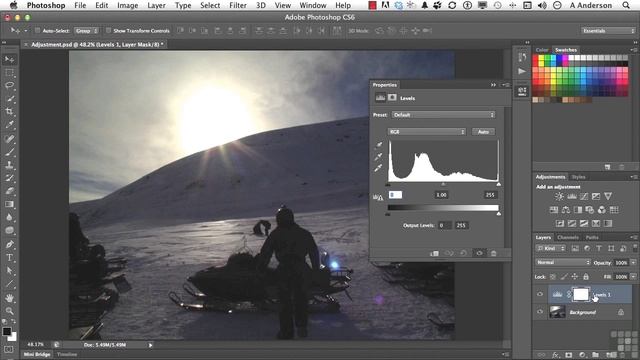
Task: Select the Hand tool
Action: 9,298
